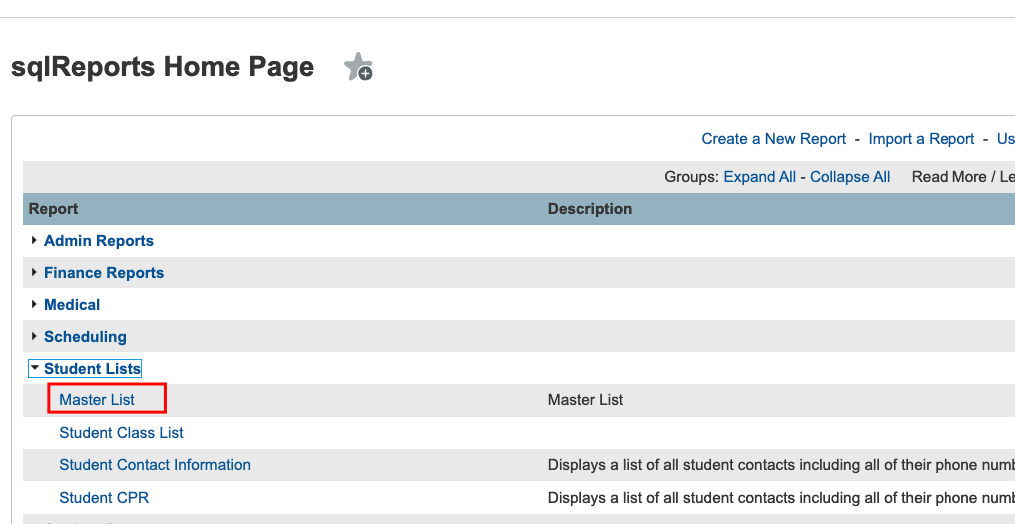Open the Student CPR report

[104, 497]
